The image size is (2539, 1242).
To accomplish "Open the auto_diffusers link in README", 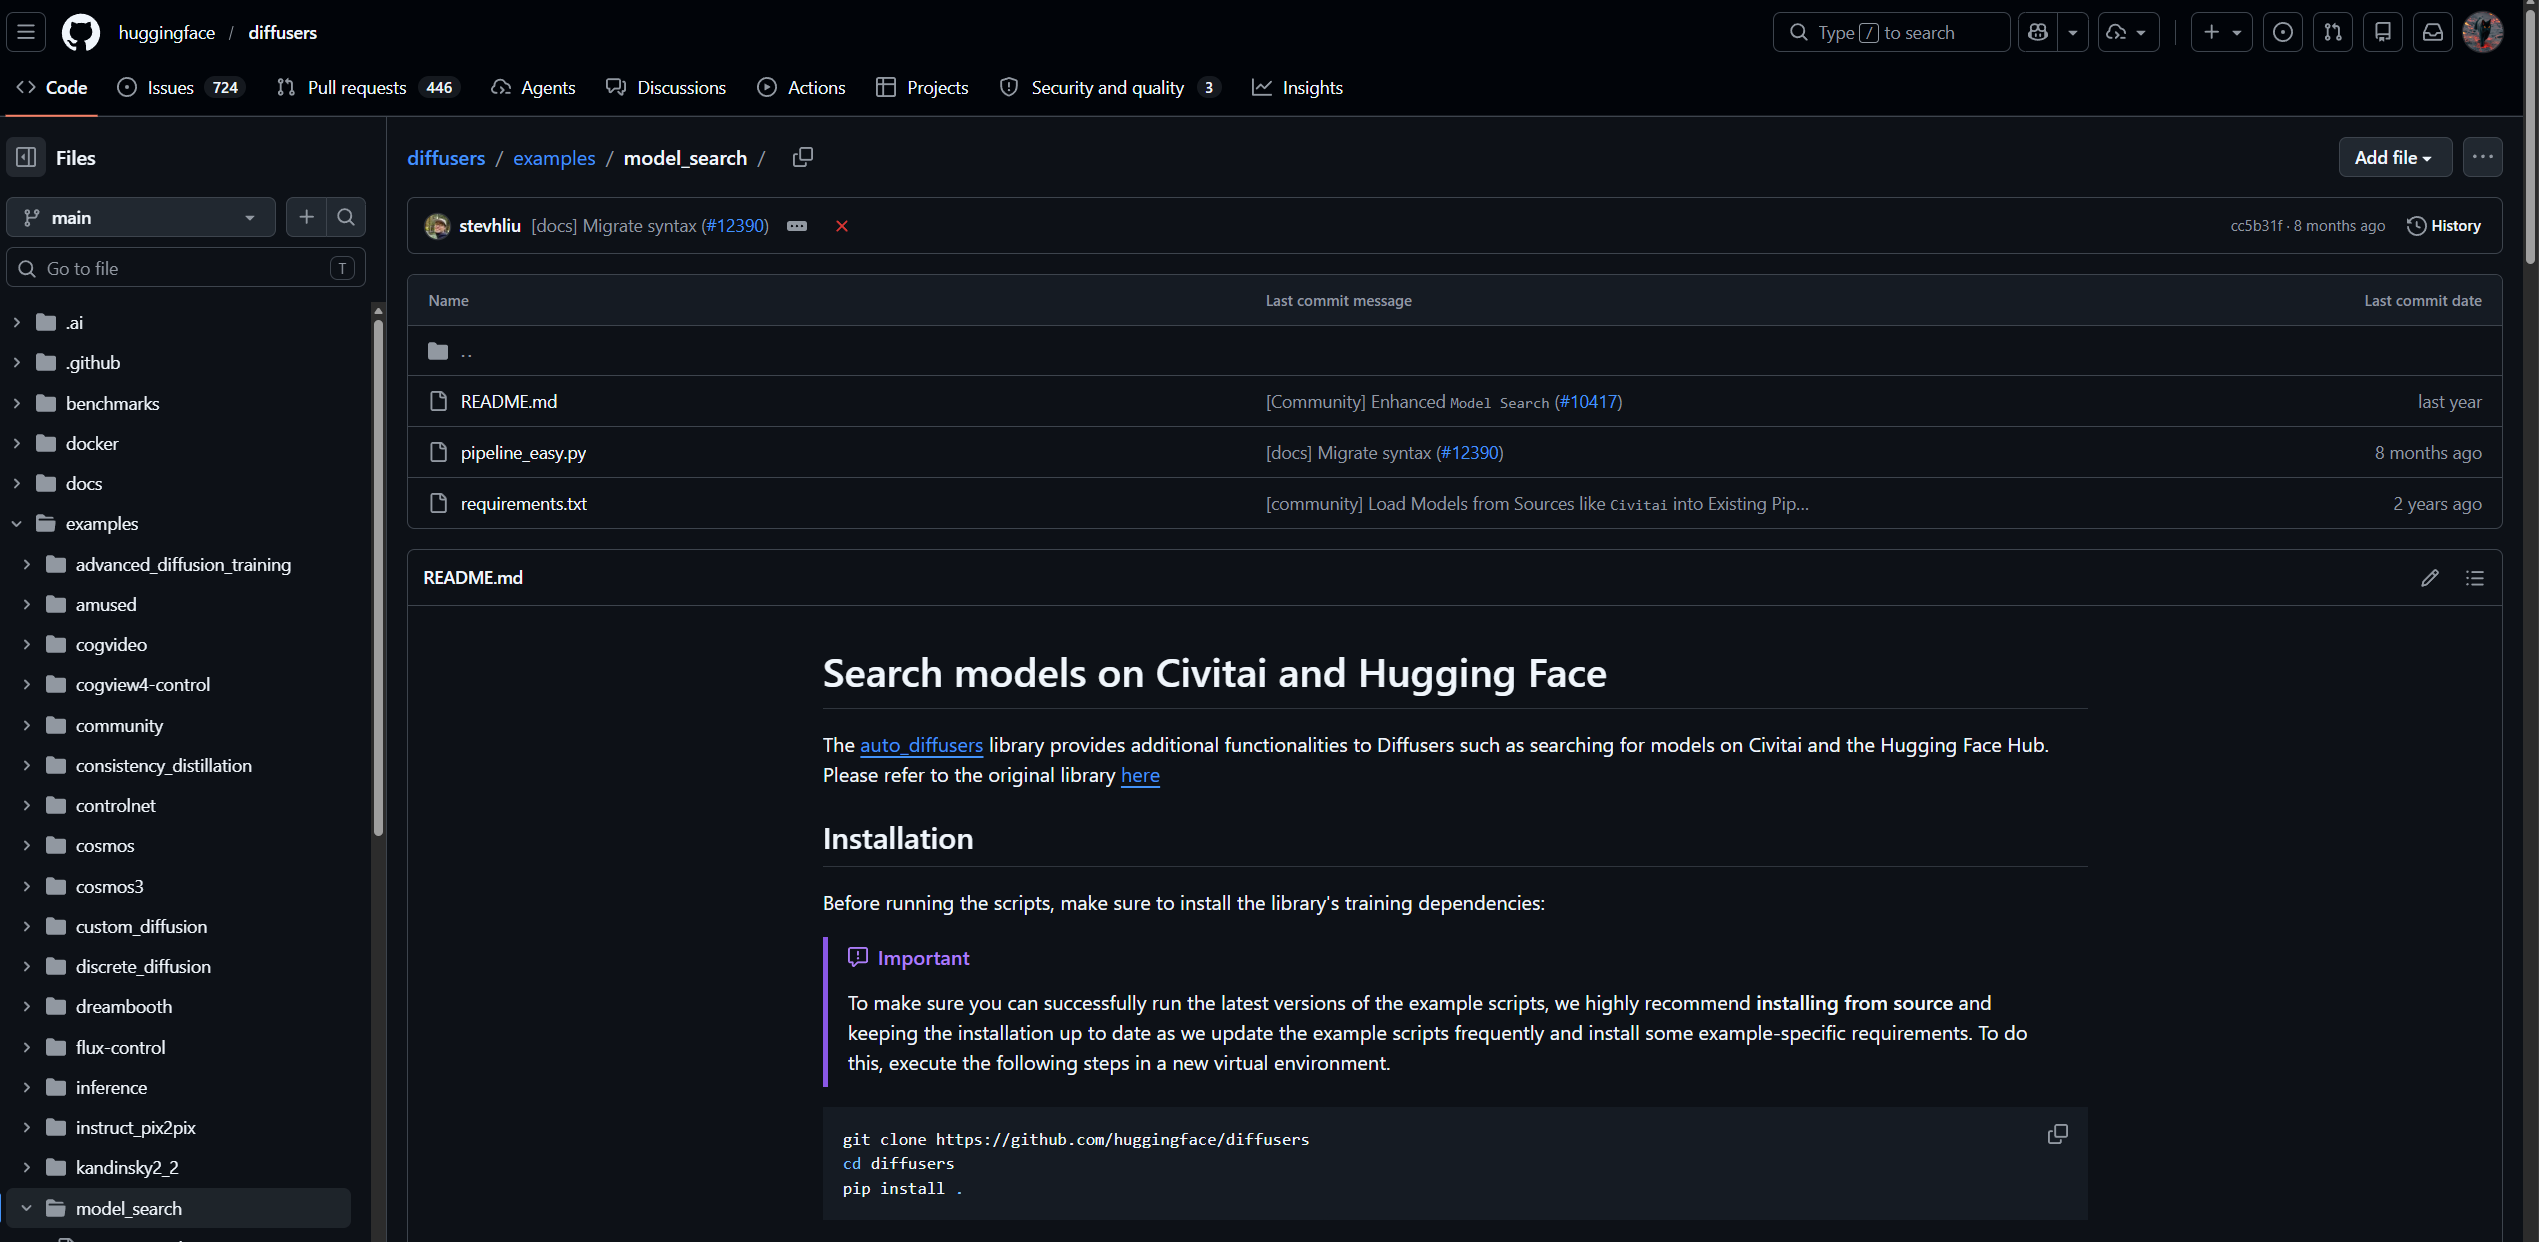I will (921, 745).
